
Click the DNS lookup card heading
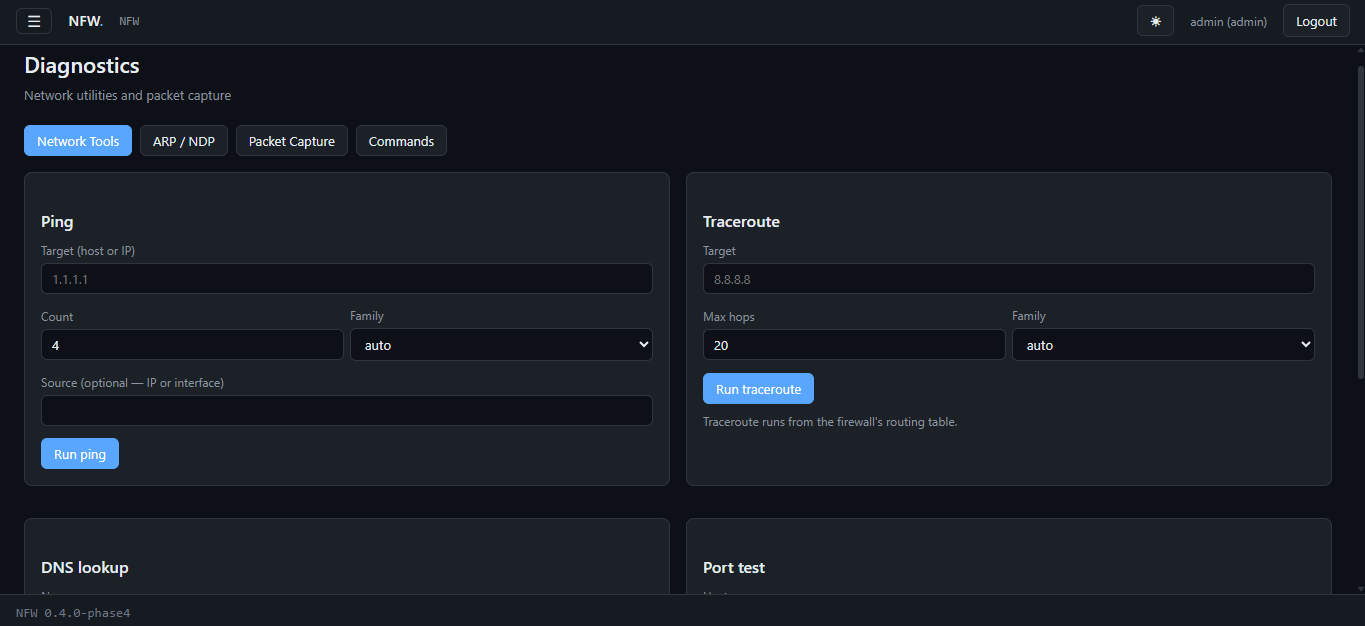tap(85, 567)
